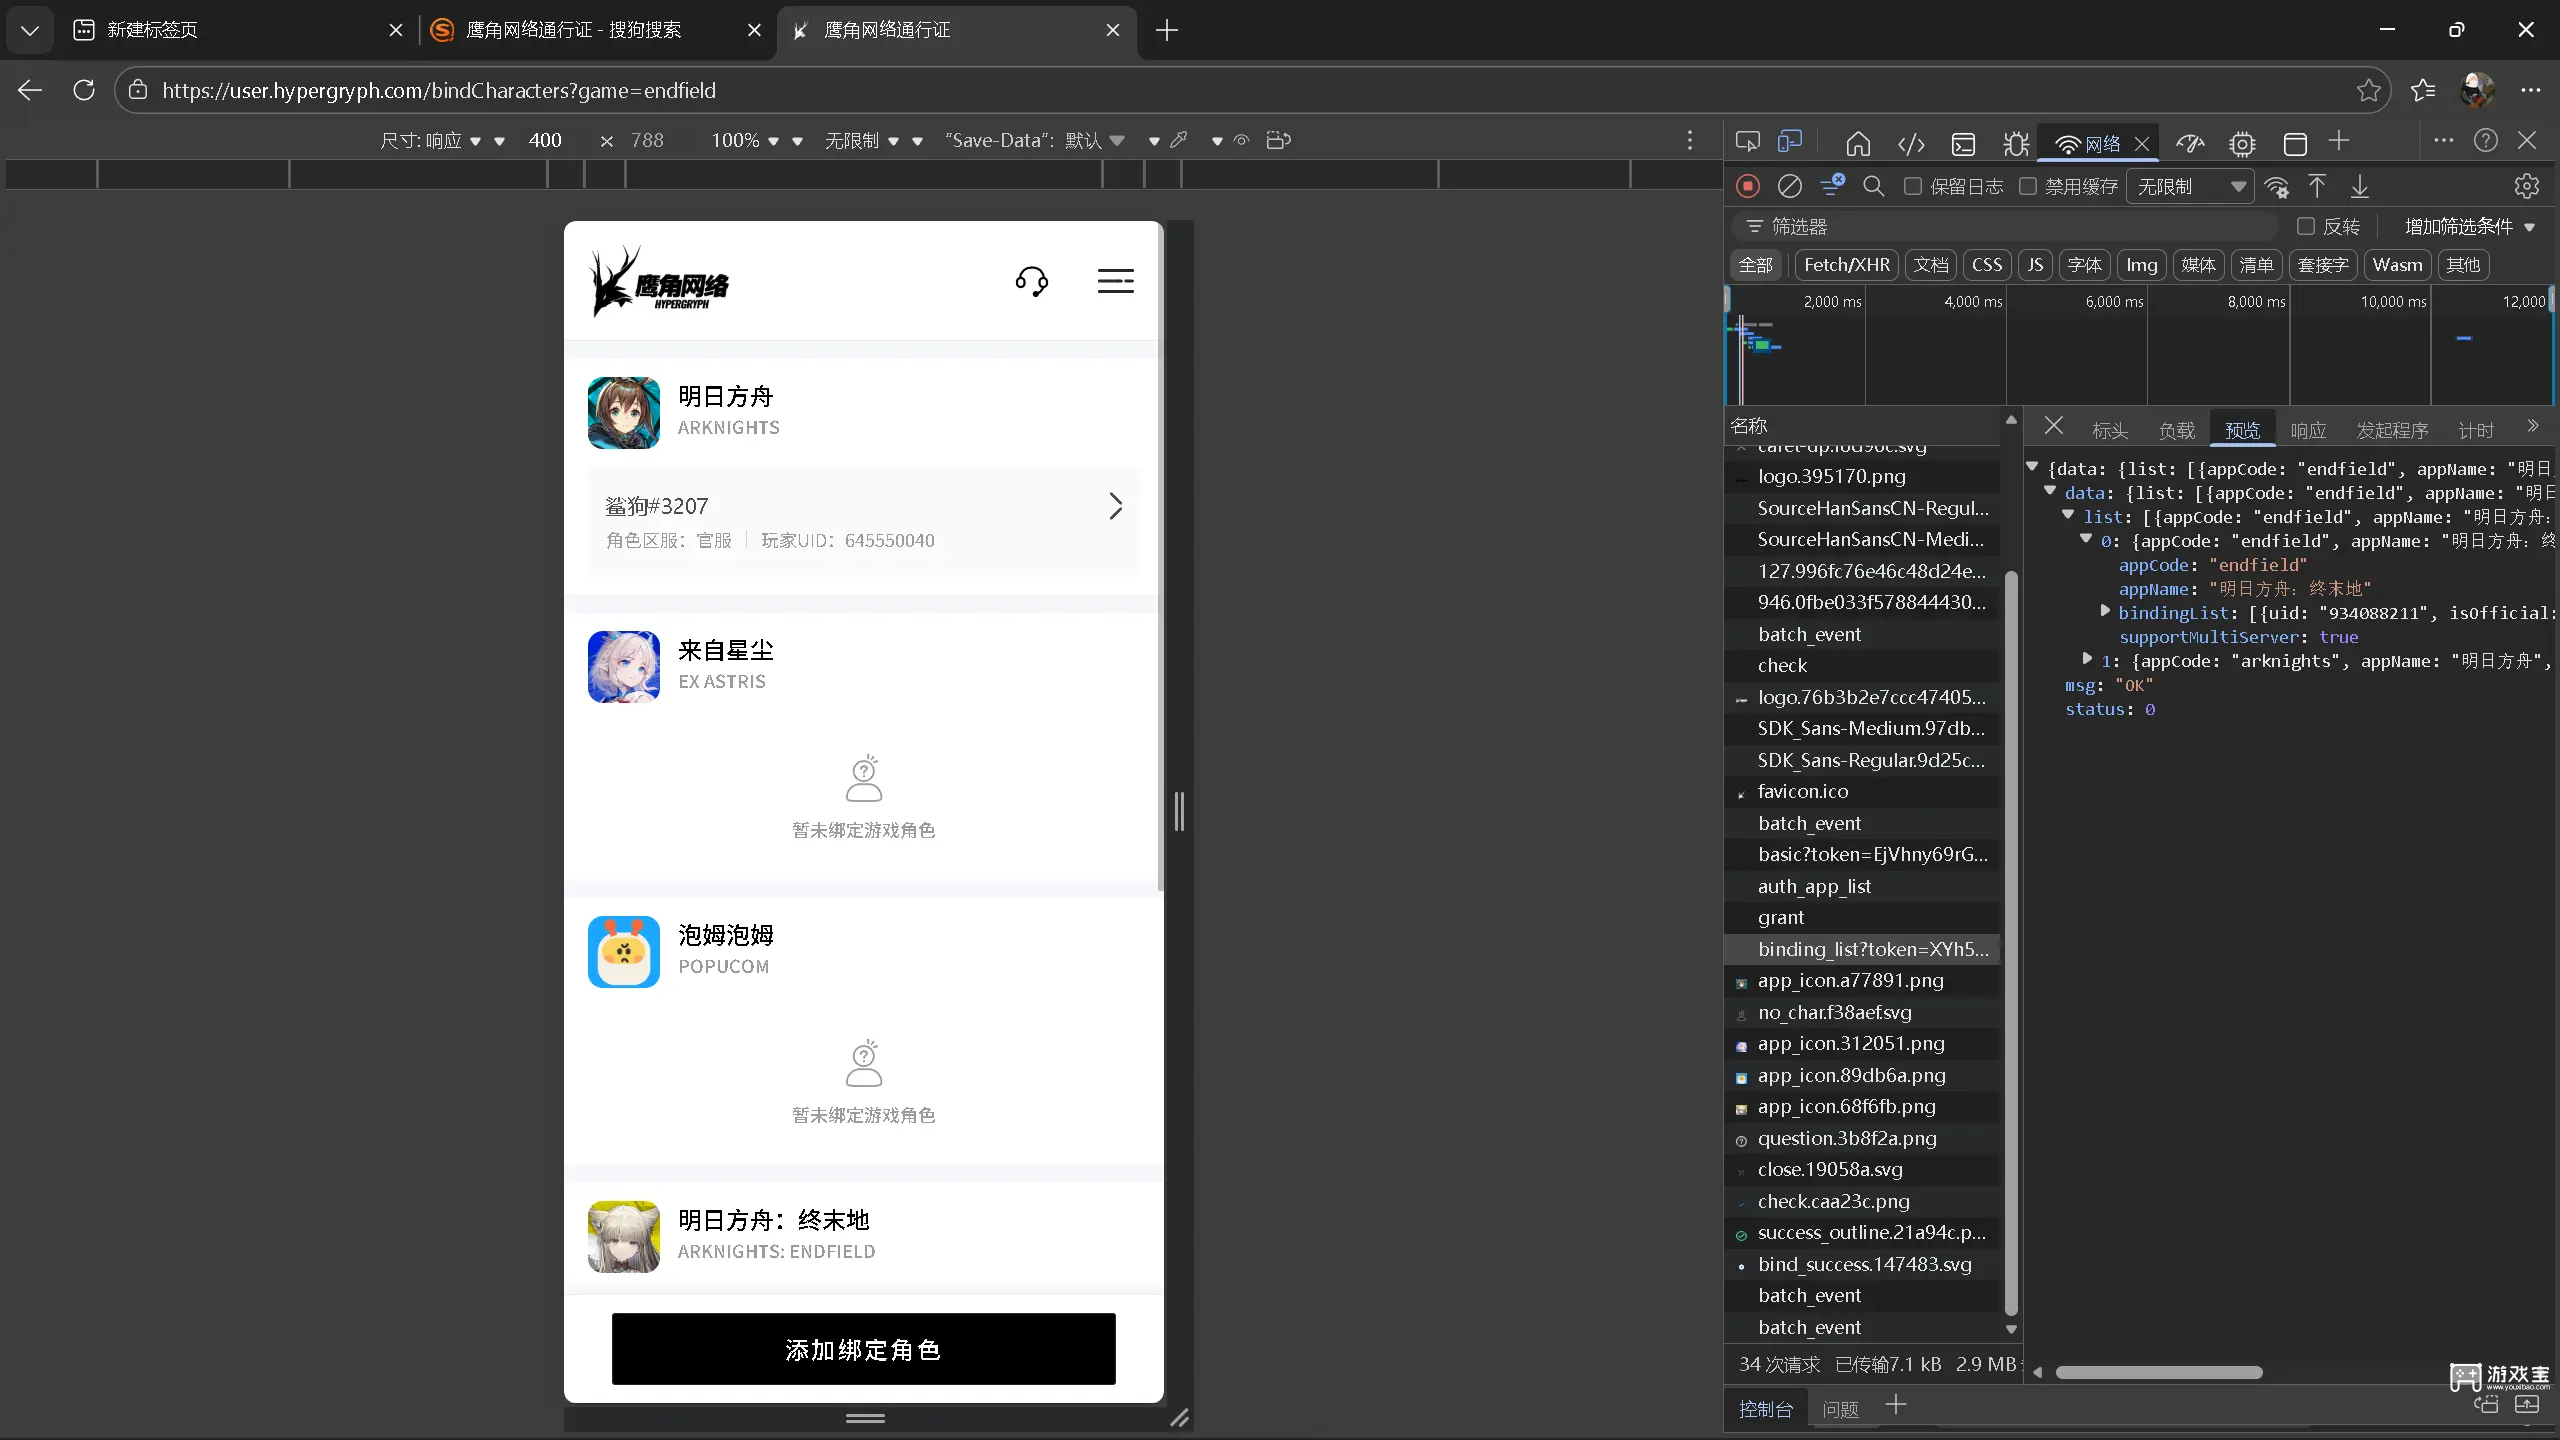
Task: Switch to the 响应 tab
Action: pyautogui.click(x=2308, y=430)
